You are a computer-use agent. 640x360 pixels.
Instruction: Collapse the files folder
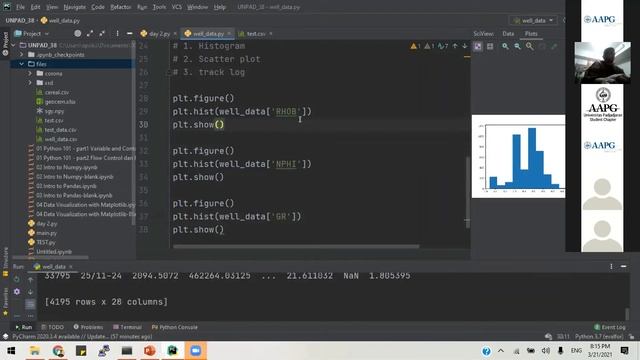point(22,64)
